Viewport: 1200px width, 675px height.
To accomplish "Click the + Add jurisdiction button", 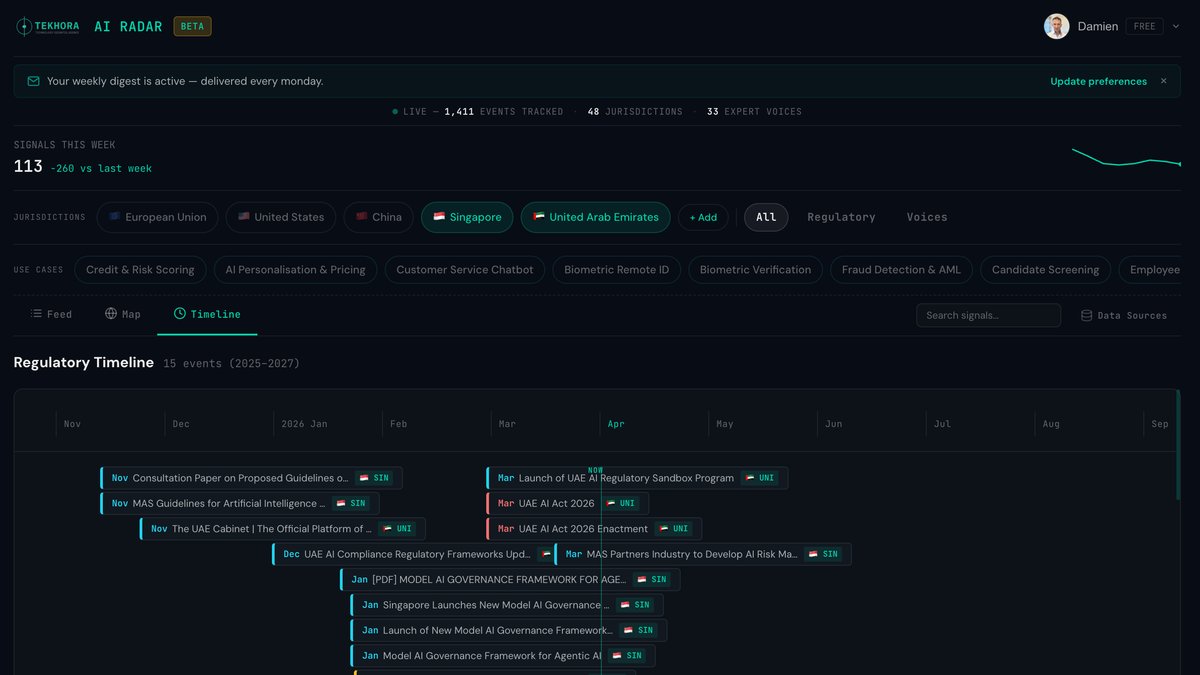I will (703, 217).
